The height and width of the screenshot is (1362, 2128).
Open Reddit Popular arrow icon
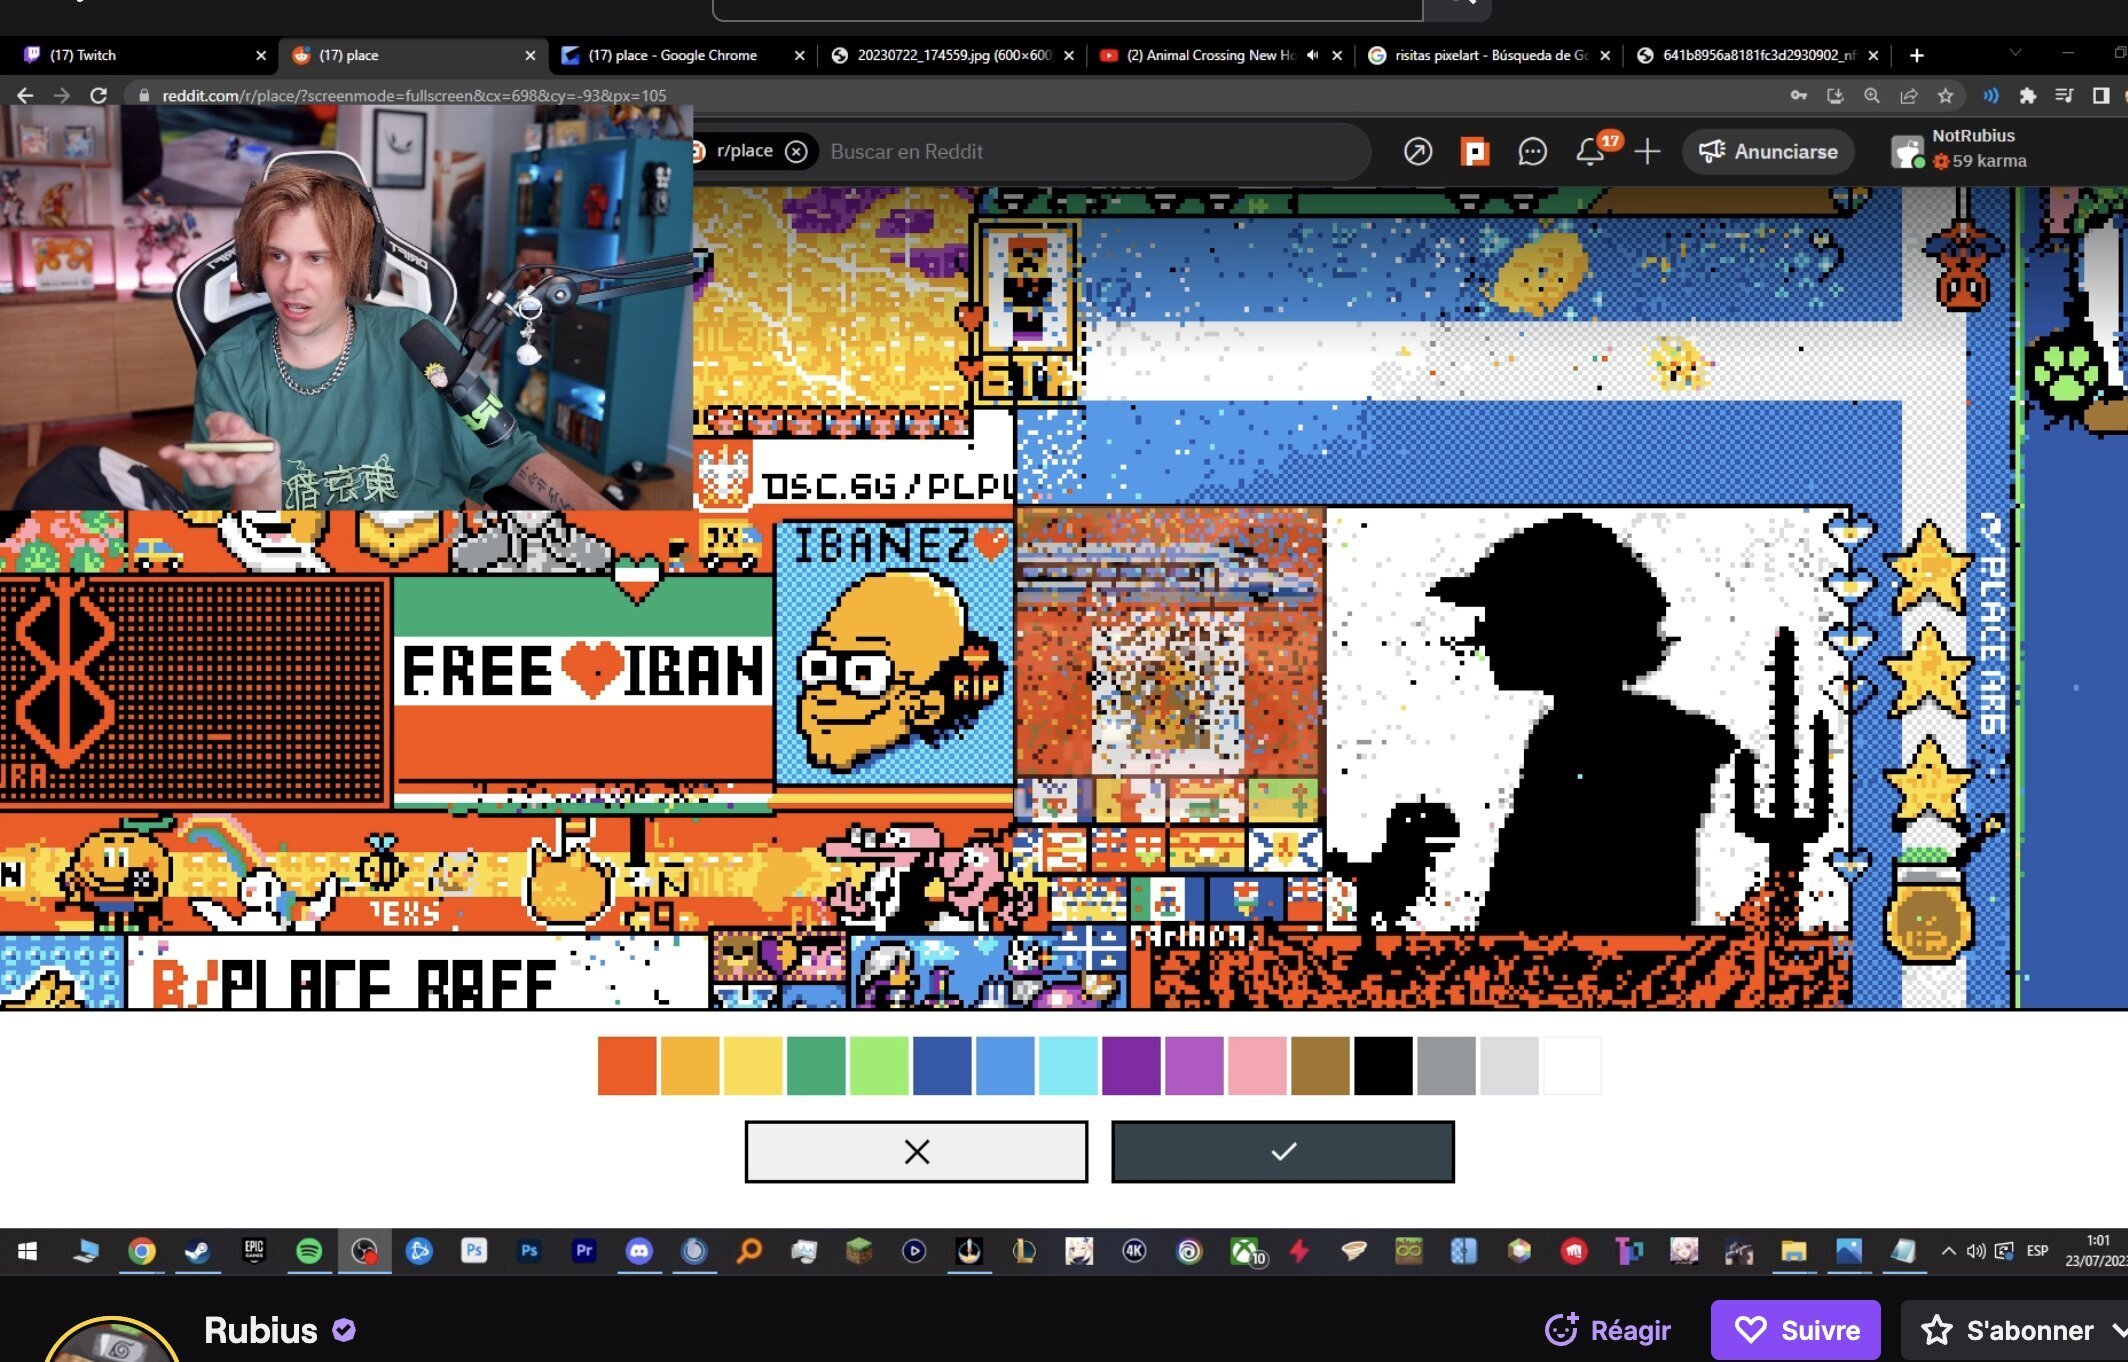coord(1417,151)
